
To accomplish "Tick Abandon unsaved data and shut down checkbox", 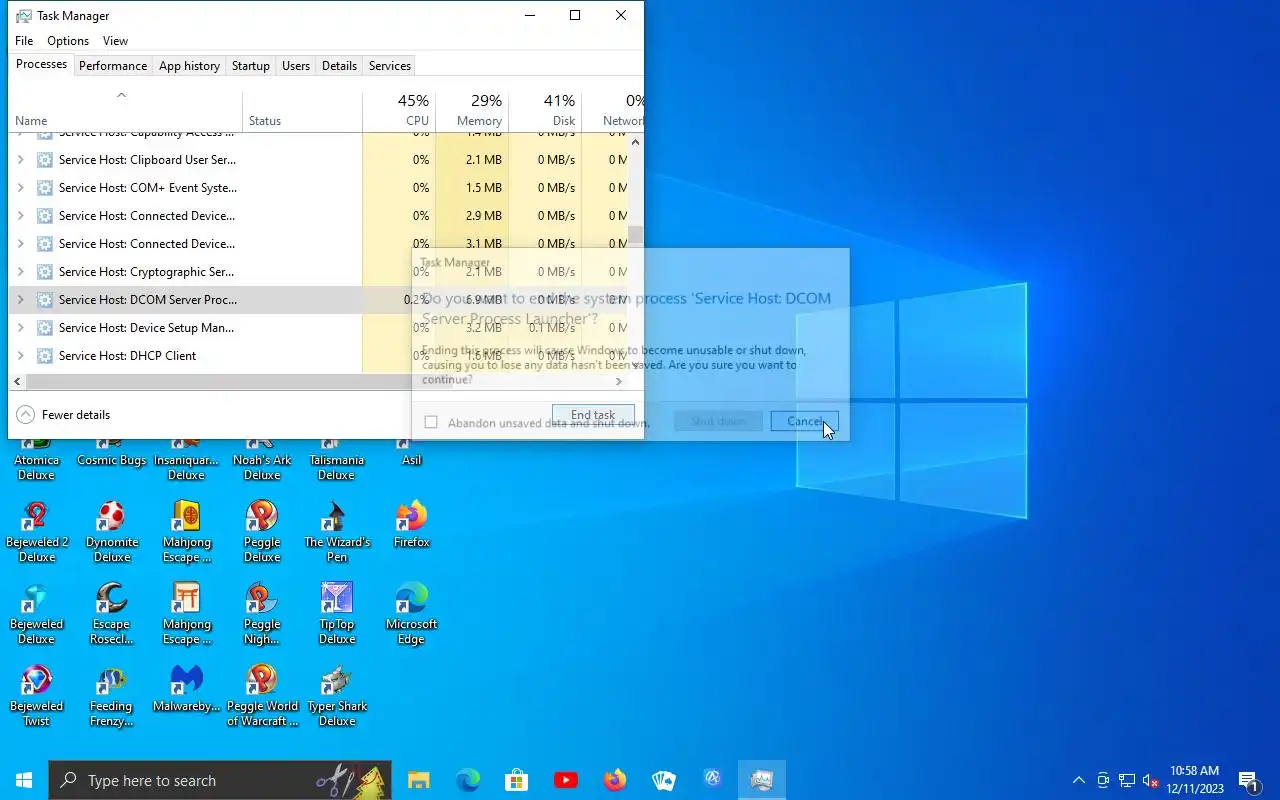I will point(431,422).
